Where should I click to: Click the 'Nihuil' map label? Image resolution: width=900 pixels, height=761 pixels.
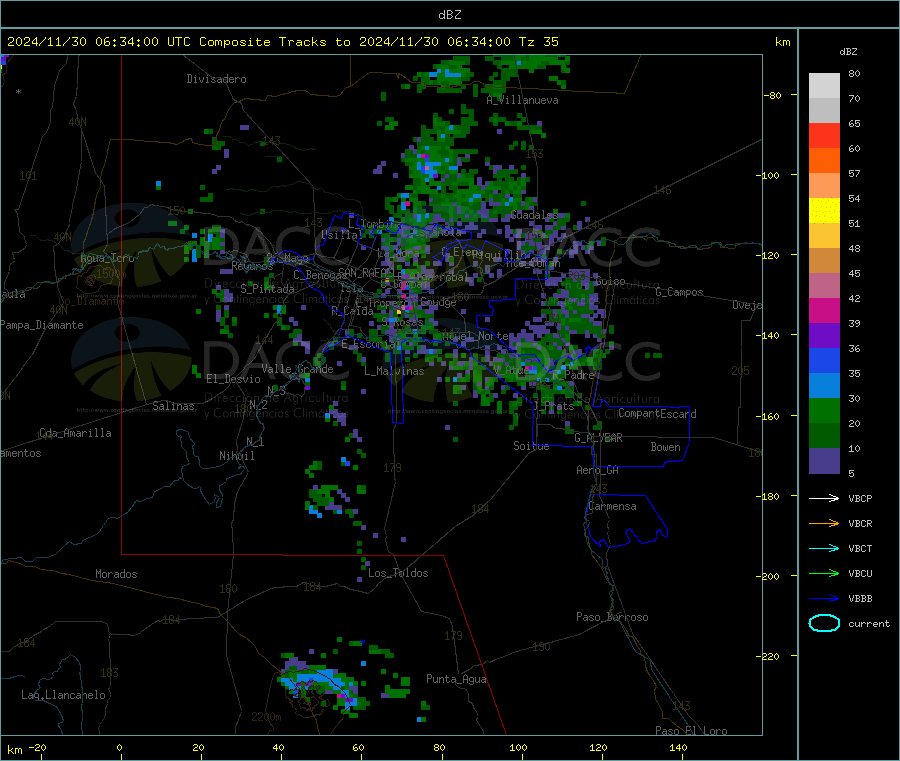(x=236, y=456)
